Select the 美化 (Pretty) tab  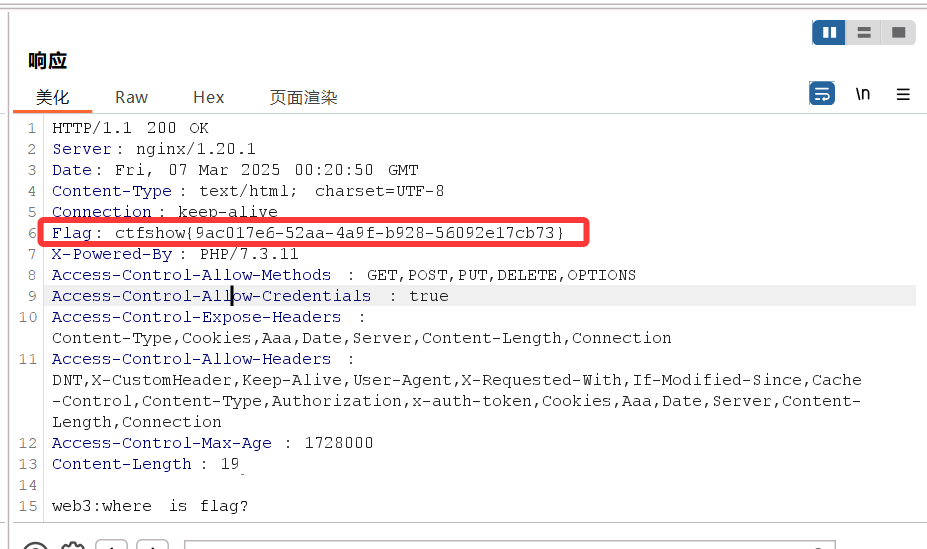52,97
